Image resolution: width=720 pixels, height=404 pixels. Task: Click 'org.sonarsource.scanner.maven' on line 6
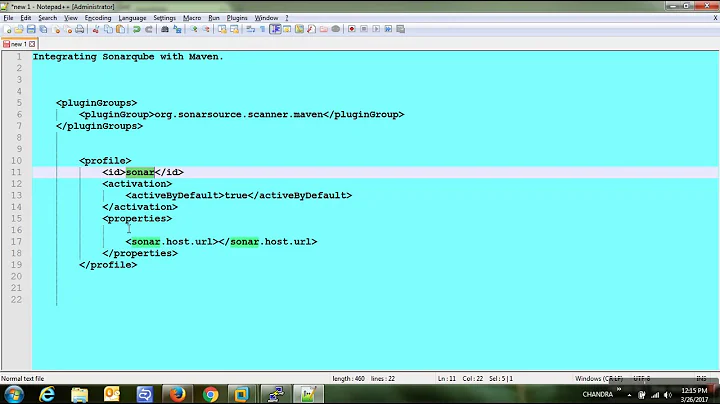[239, 114]
